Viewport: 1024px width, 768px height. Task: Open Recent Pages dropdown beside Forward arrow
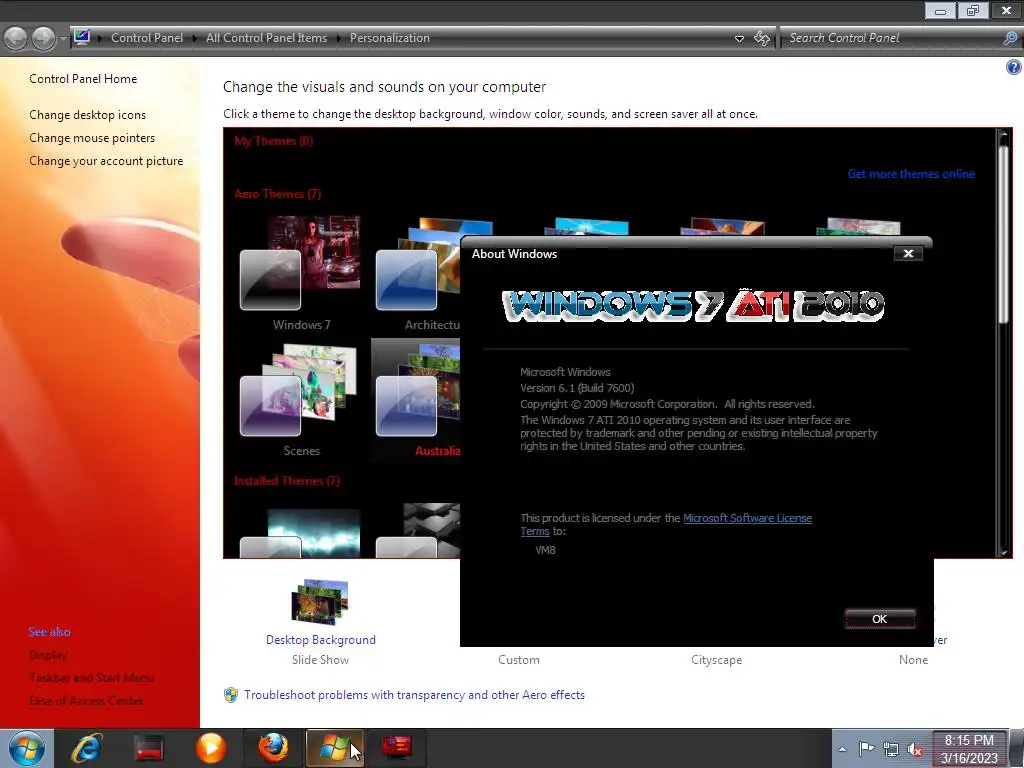point(63,39)
